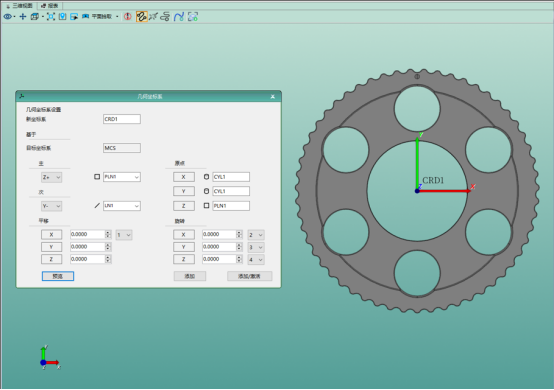Click the translation Z value field

pos(88,259)
